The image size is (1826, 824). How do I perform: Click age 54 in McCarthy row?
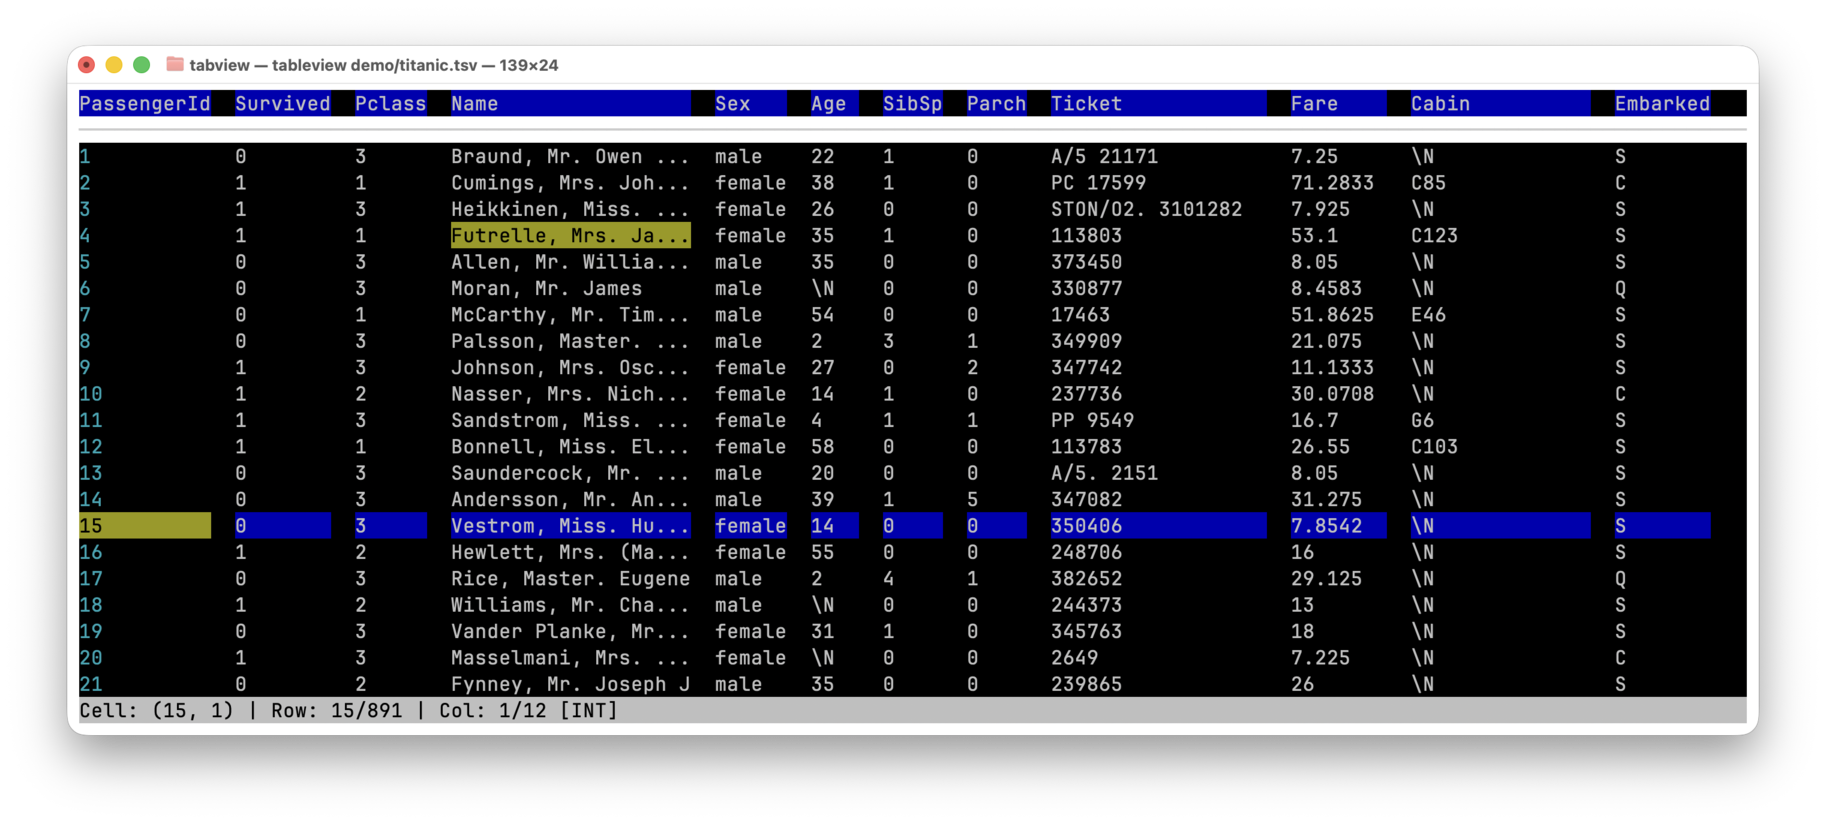click(822, 315)
